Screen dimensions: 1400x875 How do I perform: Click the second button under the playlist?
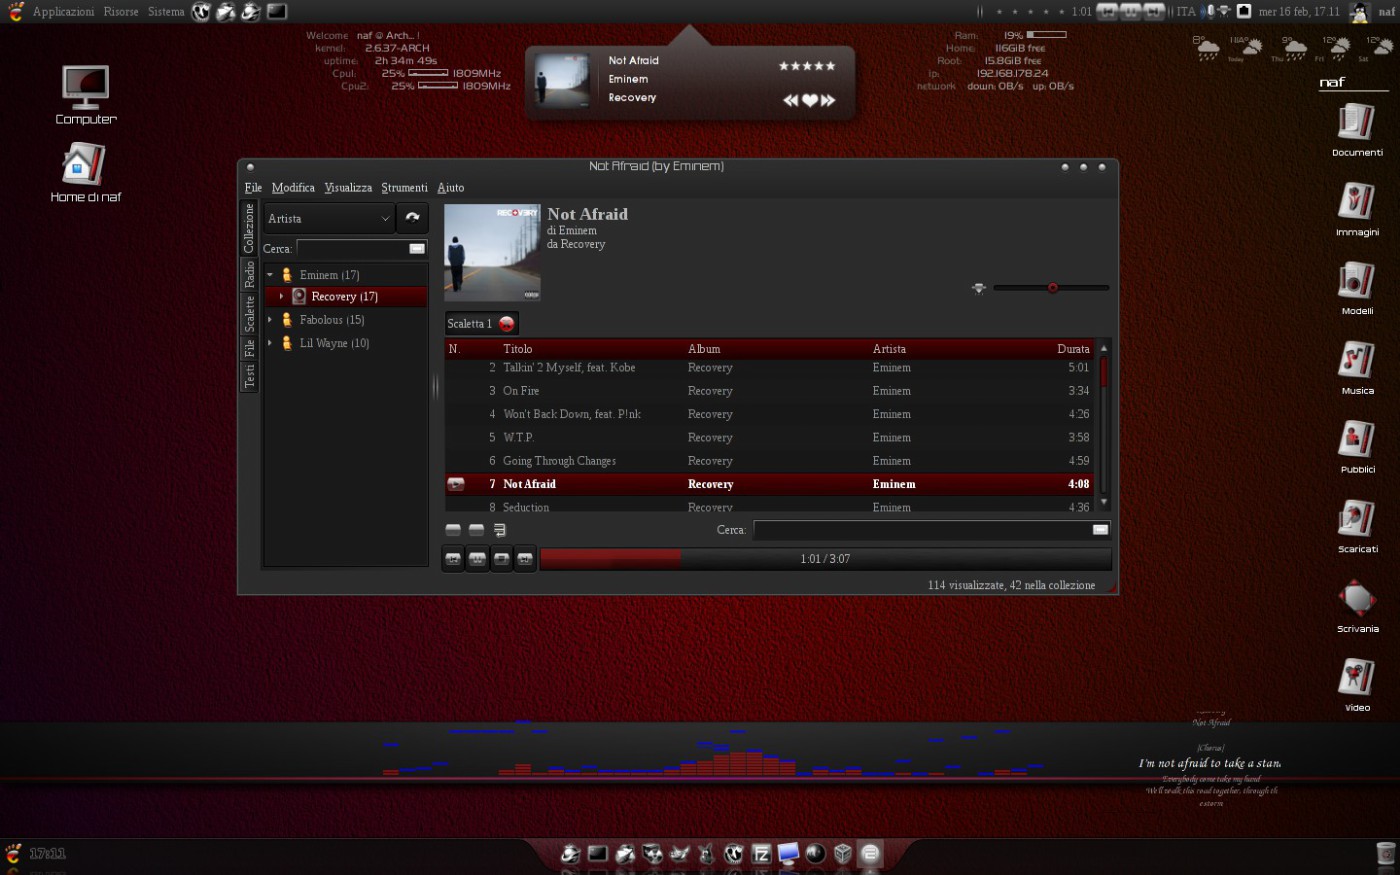click(476, 530)
